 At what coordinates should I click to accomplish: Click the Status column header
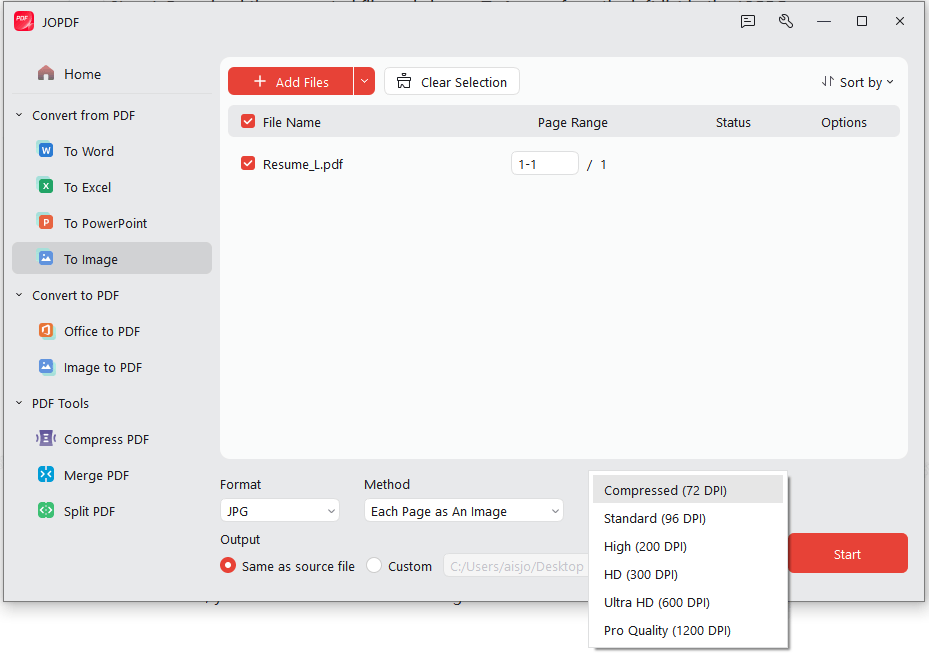coord(733,122)
